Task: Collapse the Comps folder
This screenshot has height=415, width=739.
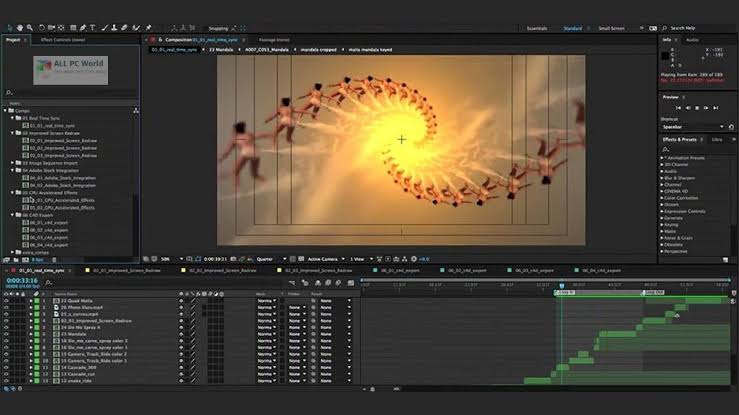Action: tap(5, 111)
